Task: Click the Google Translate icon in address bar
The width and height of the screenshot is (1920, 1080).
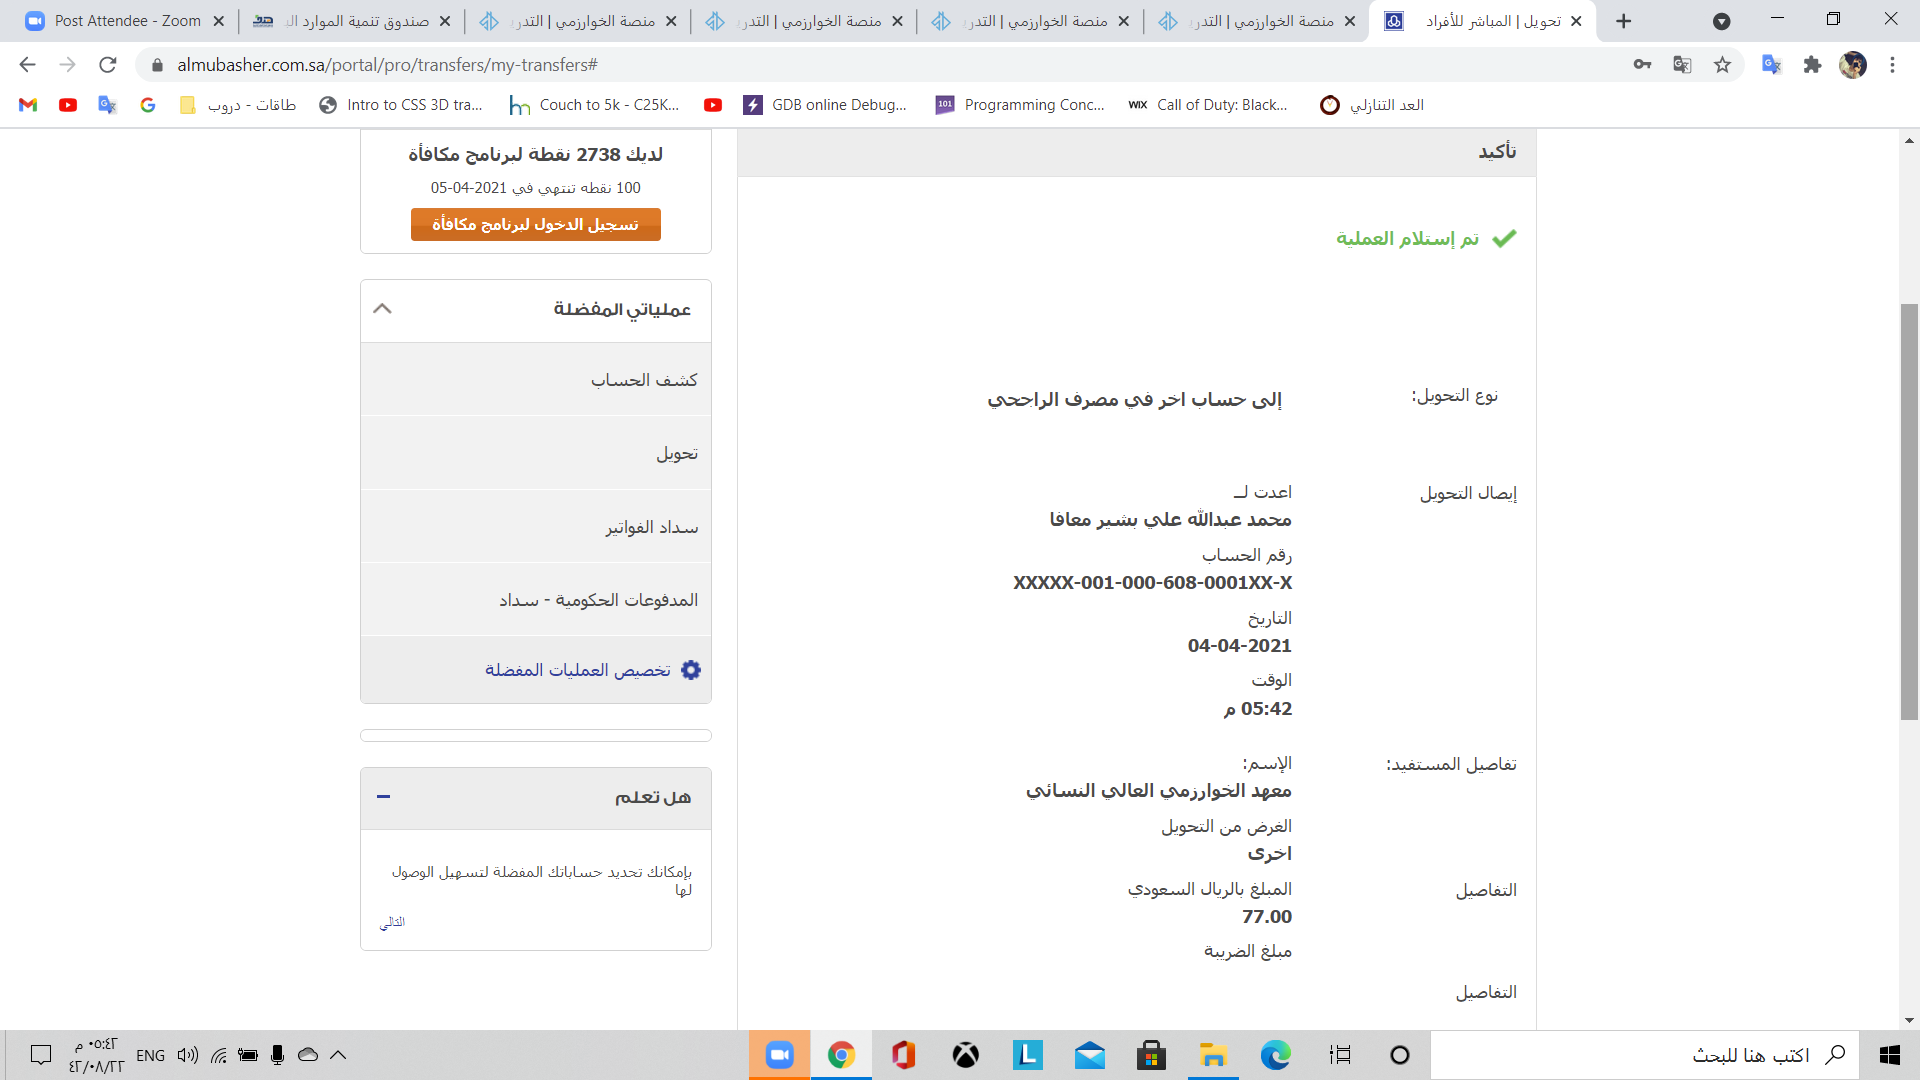Action: tap(1682, 65)
